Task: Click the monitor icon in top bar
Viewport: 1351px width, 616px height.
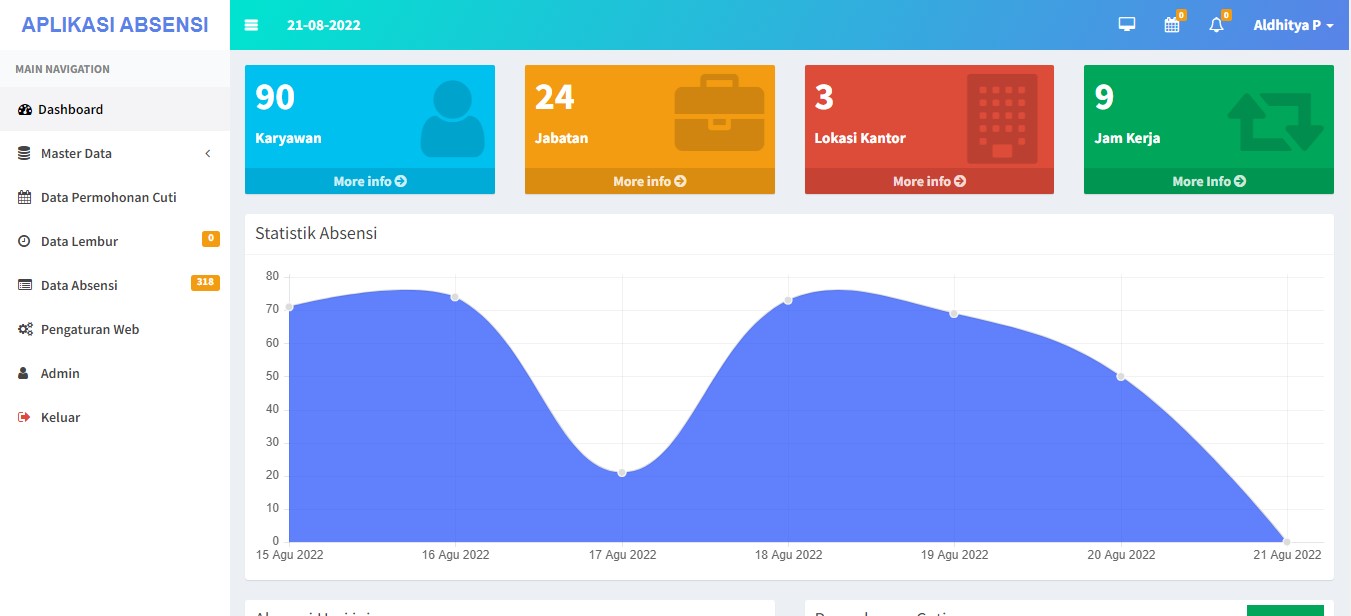Action: 1127,25
